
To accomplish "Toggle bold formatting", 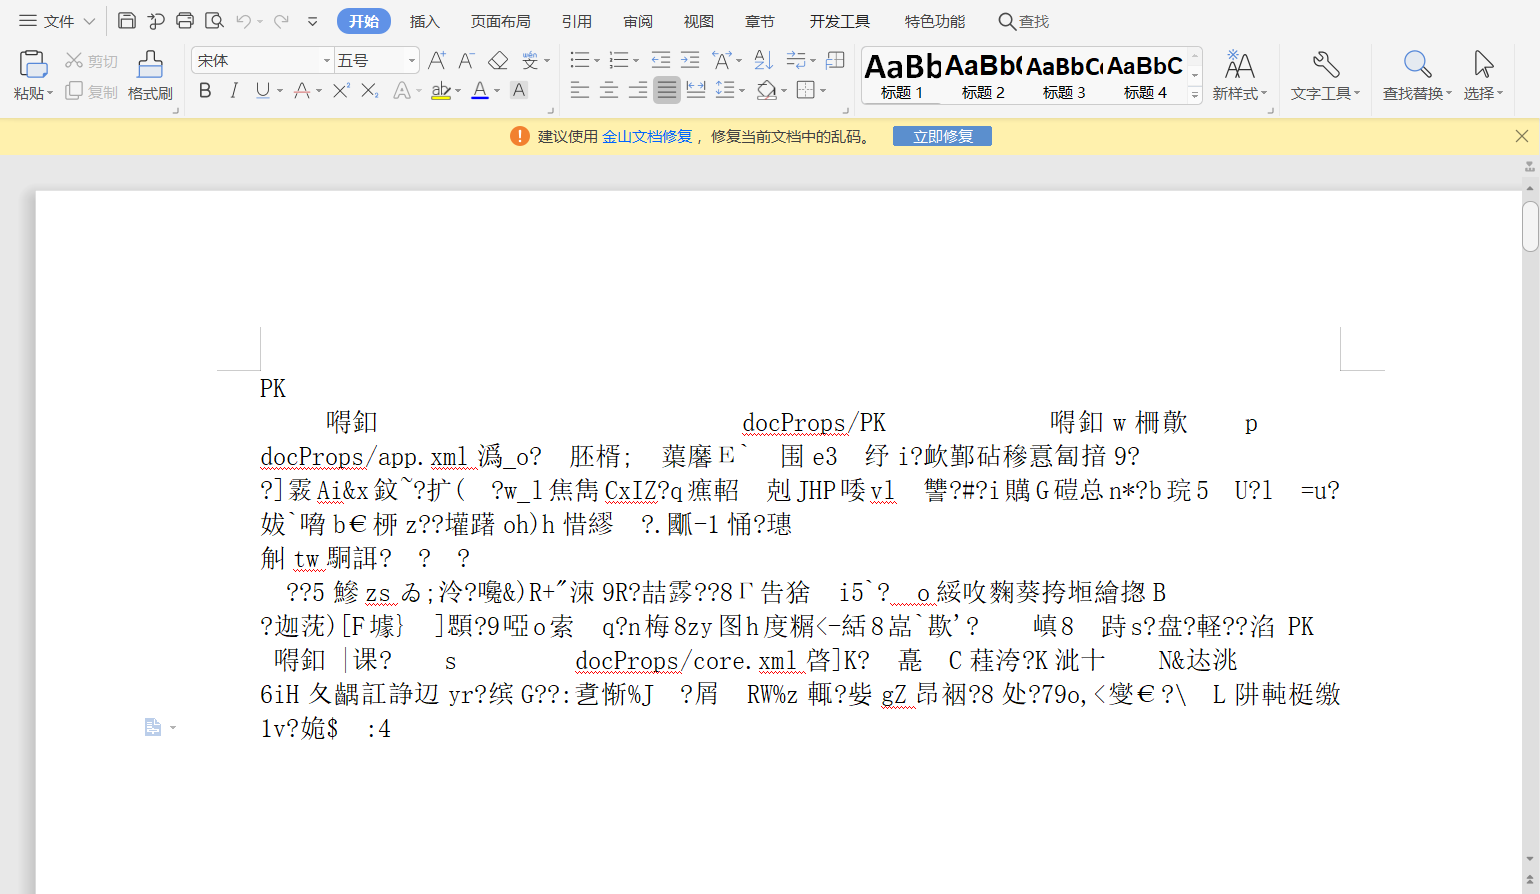I will click(x=205, y=90).
